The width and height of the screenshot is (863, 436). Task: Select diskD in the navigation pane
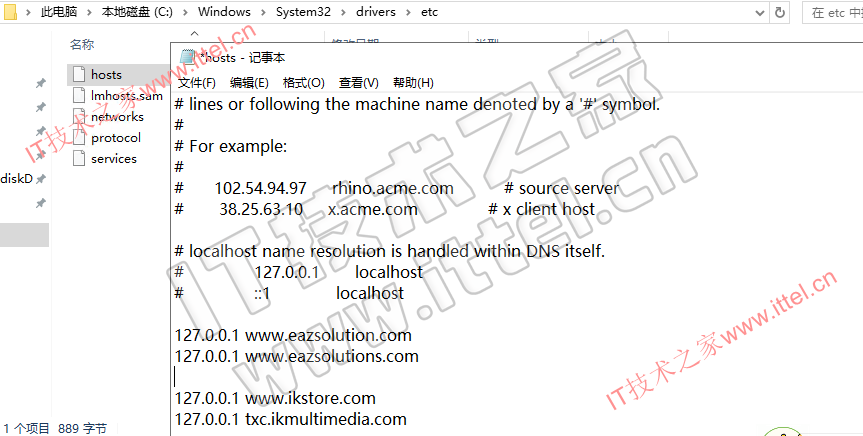click(17, 179)
